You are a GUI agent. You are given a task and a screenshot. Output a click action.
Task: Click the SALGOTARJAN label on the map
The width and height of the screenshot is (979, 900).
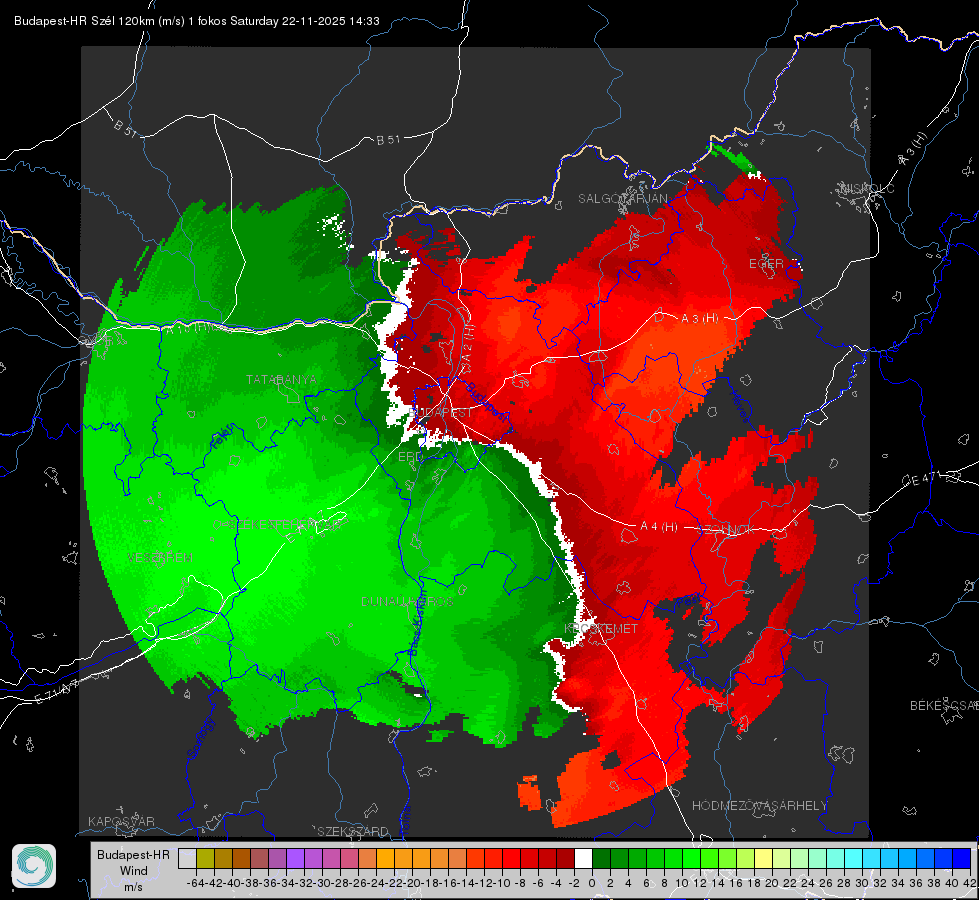622,199
